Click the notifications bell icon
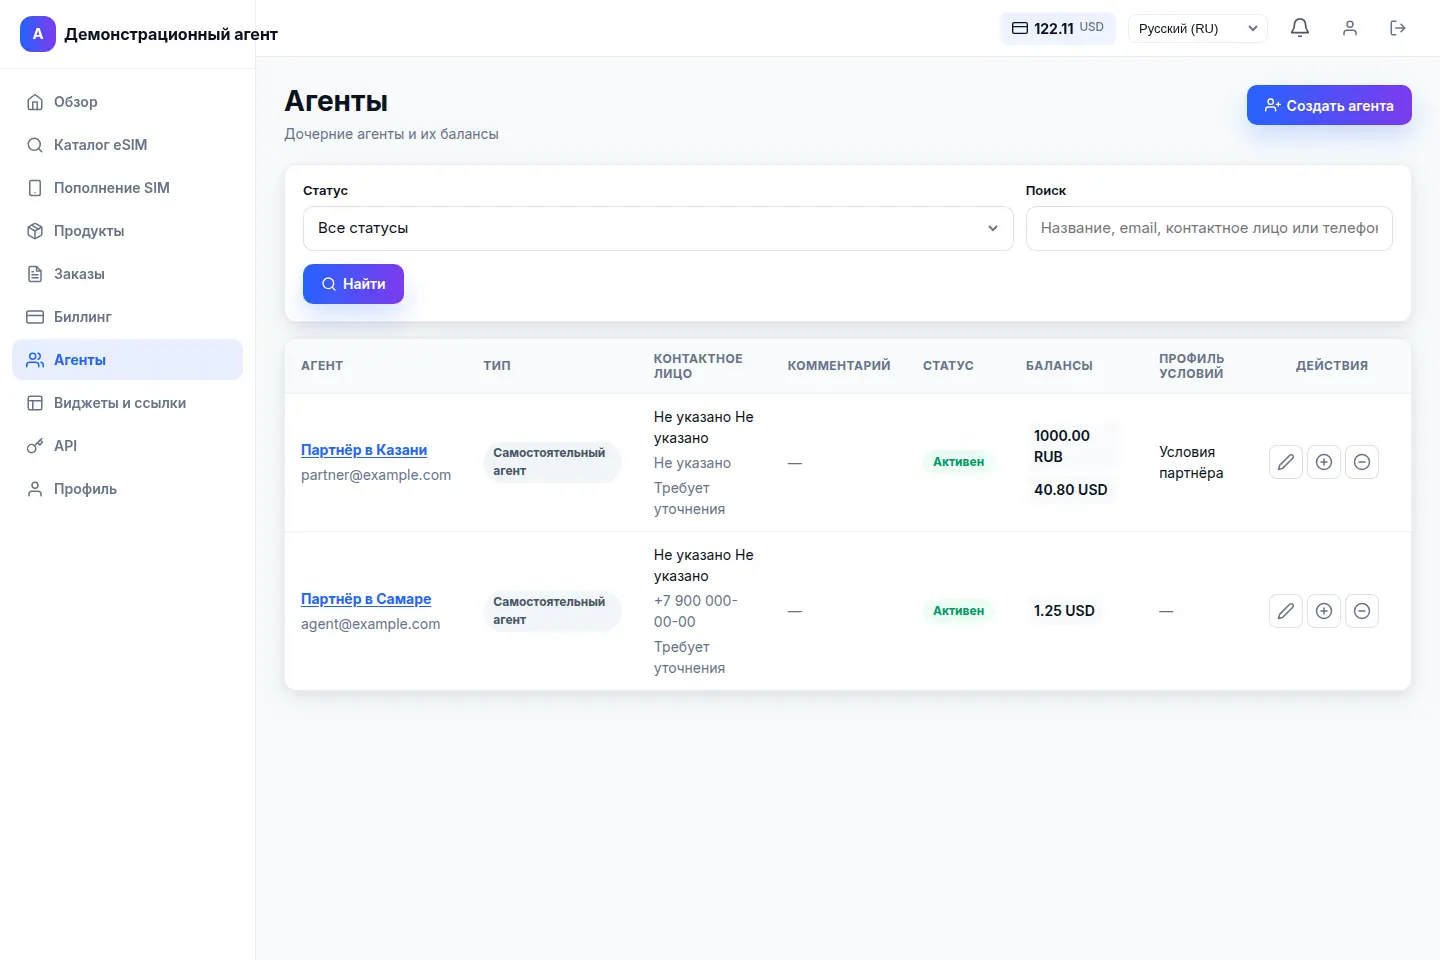 click(1300, 28)
